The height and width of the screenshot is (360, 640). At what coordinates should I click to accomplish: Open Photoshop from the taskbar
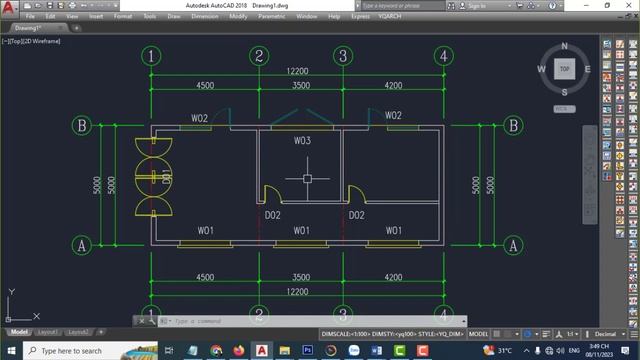point(307,351)
